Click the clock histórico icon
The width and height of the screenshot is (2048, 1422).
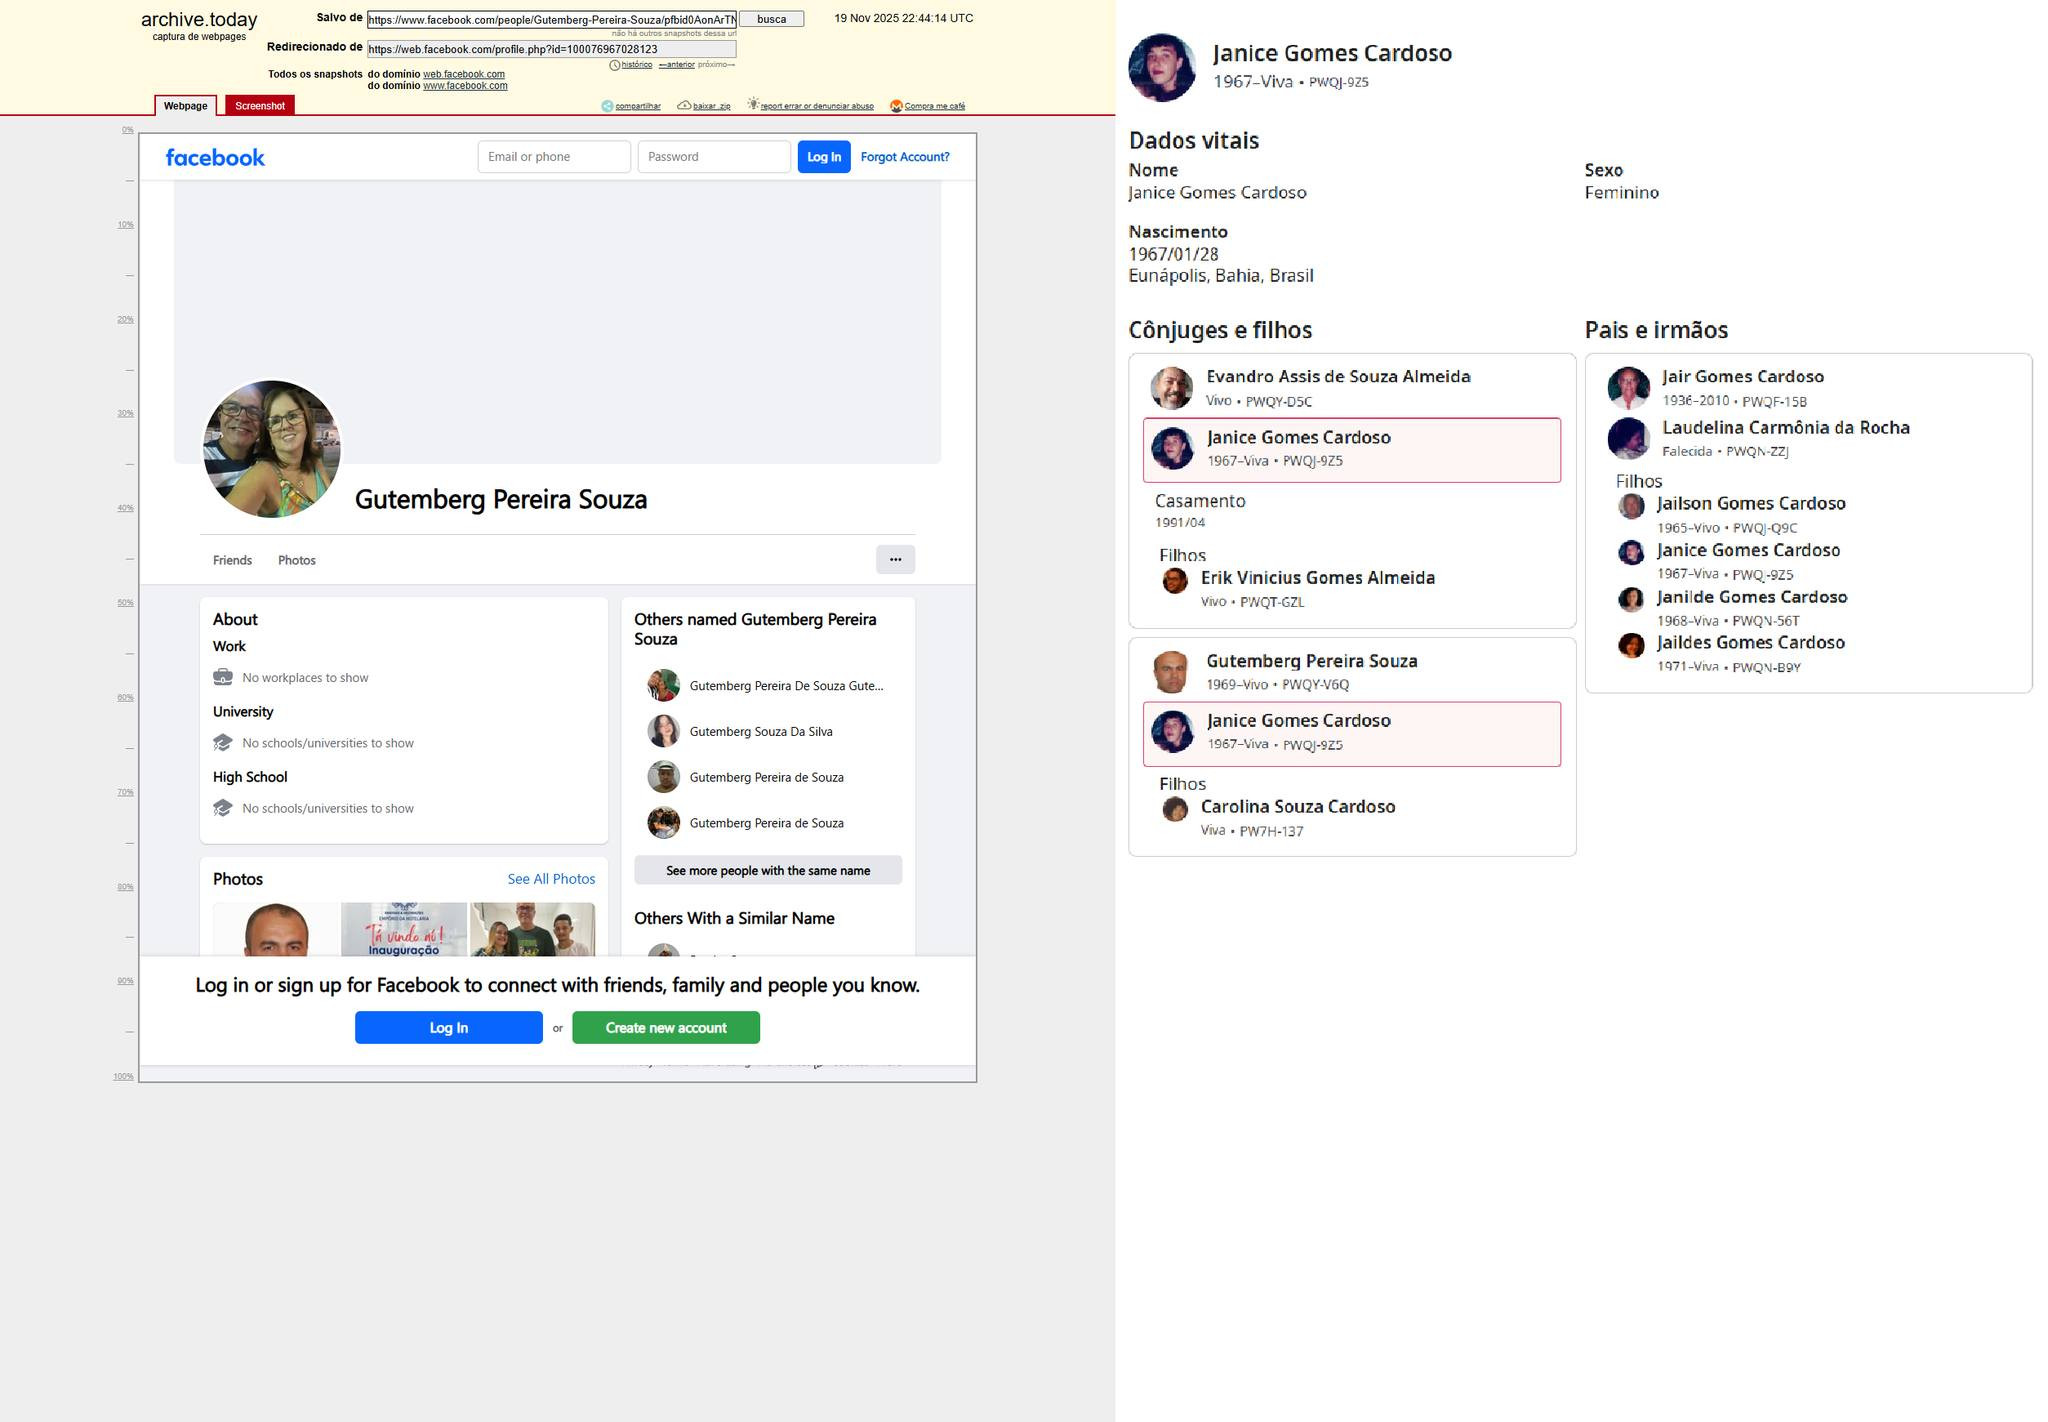[x=614, y=65]
